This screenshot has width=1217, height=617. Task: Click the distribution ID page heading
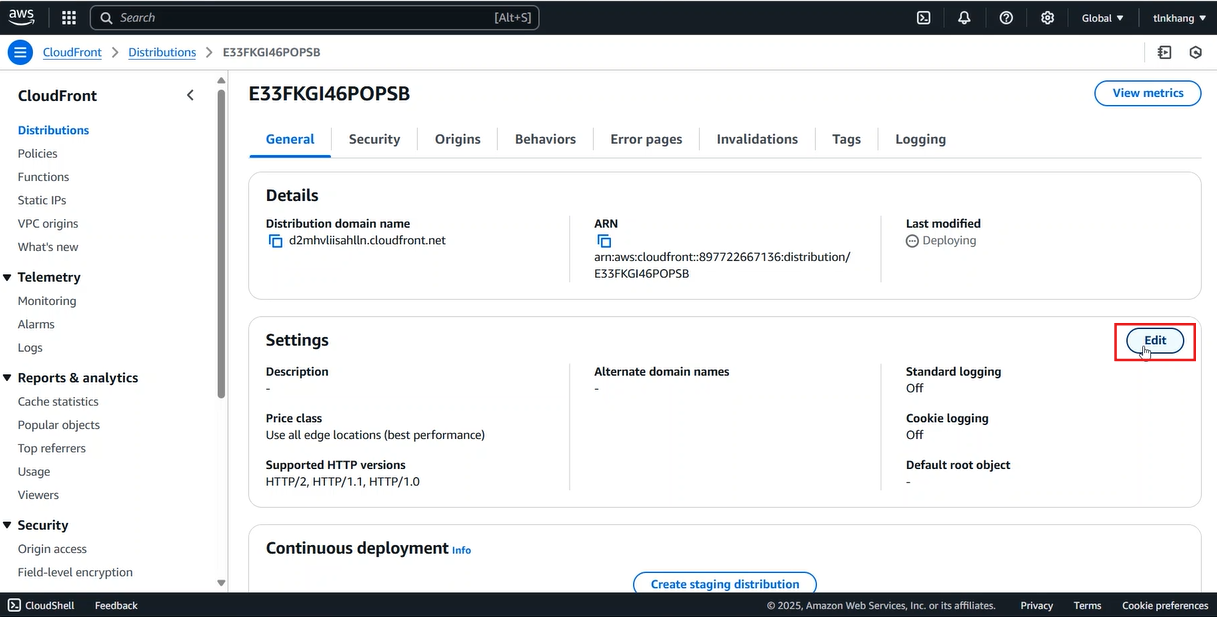(x=329, y=94)
